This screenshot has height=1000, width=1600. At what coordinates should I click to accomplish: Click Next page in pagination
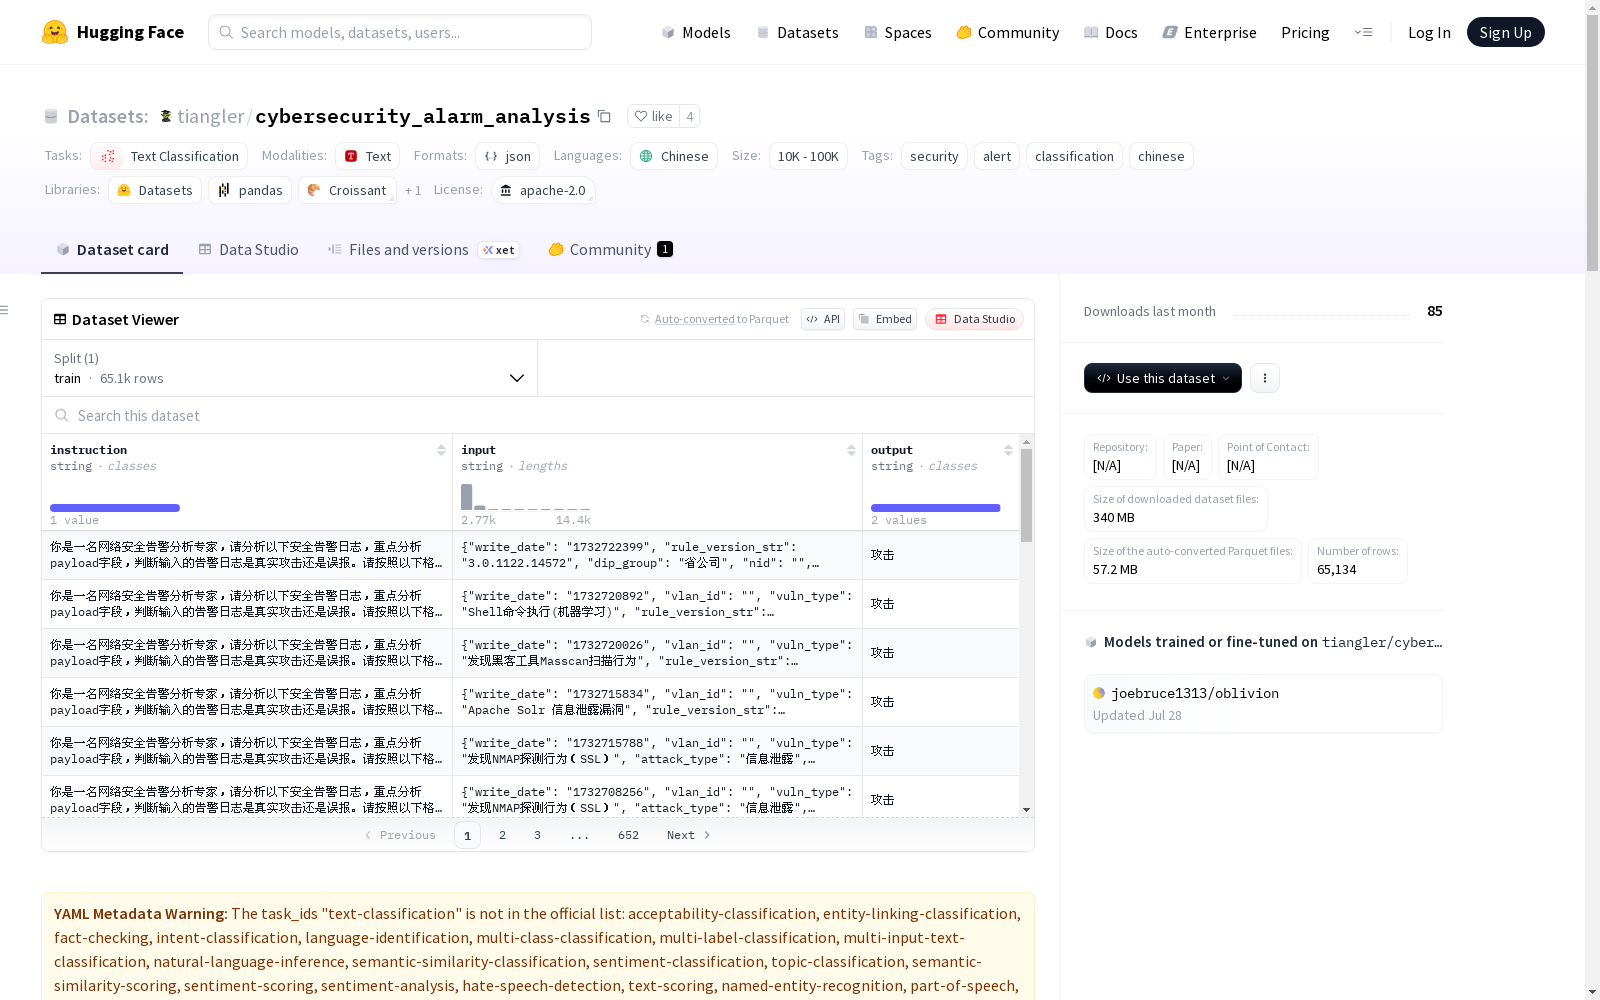688,835
